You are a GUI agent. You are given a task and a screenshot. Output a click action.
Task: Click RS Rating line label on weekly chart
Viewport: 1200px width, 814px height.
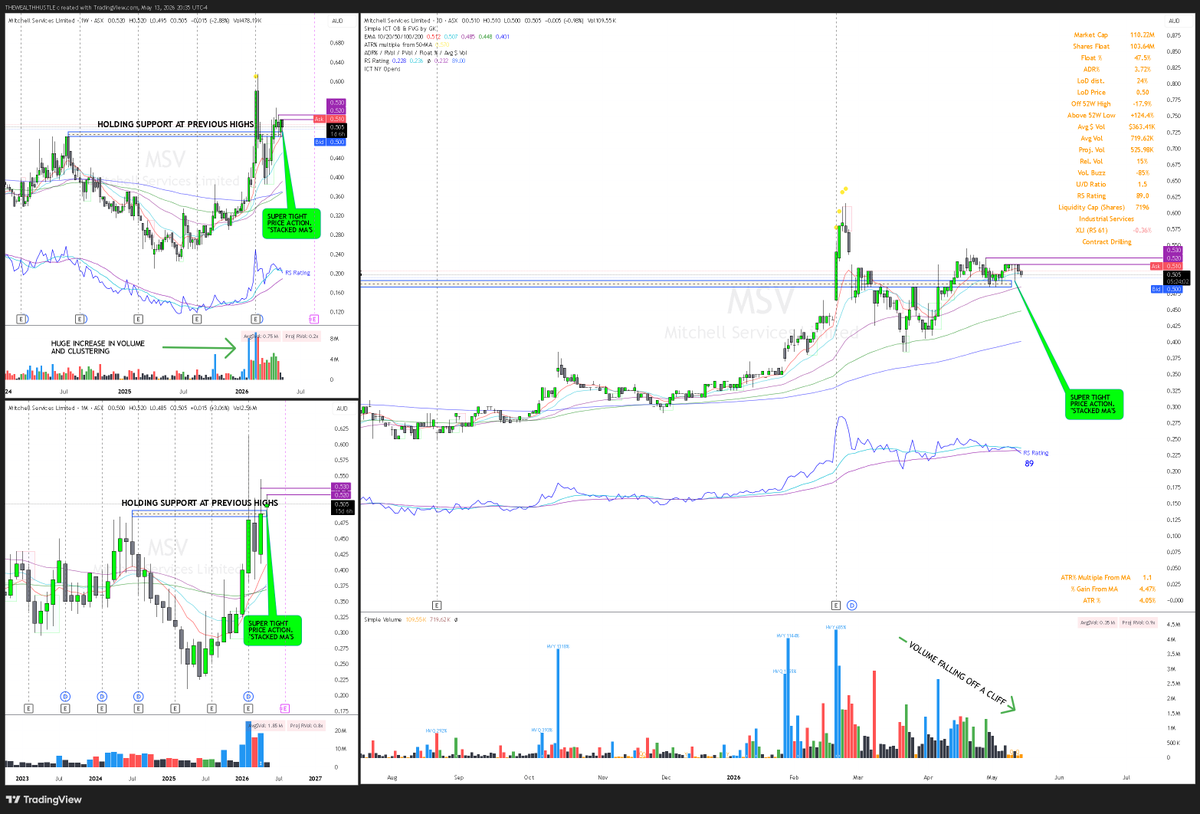point(298,271)
